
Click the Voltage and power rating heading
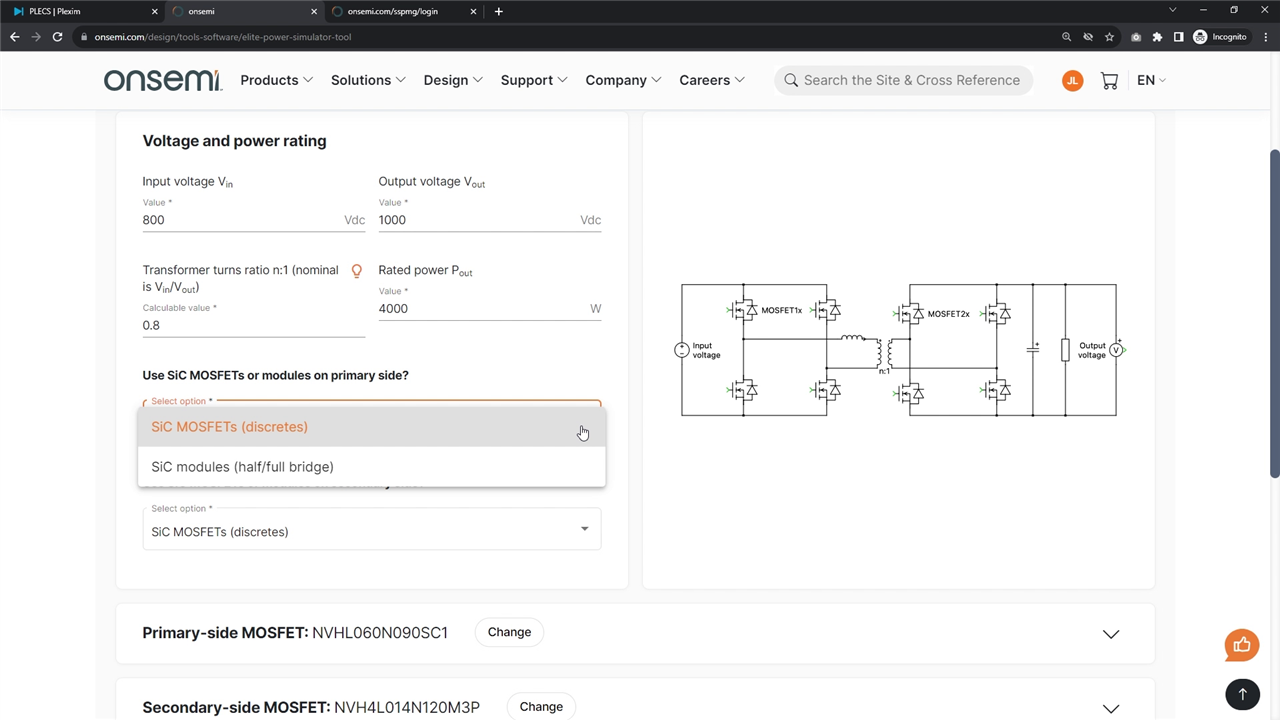click(234, 141)
